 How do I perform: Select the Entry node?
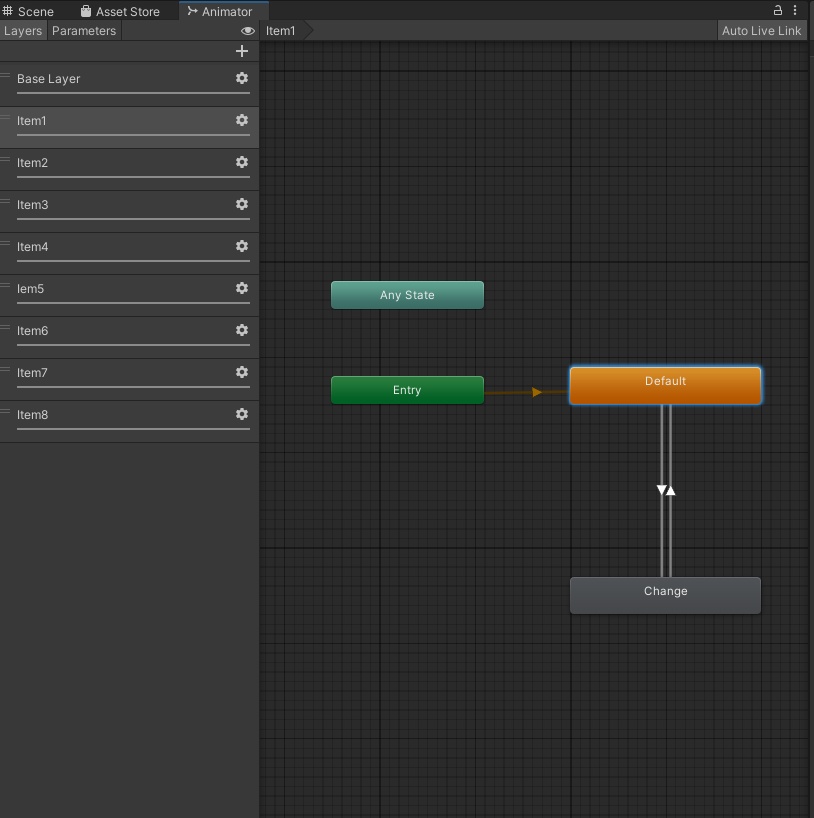[x=407, y=390]
